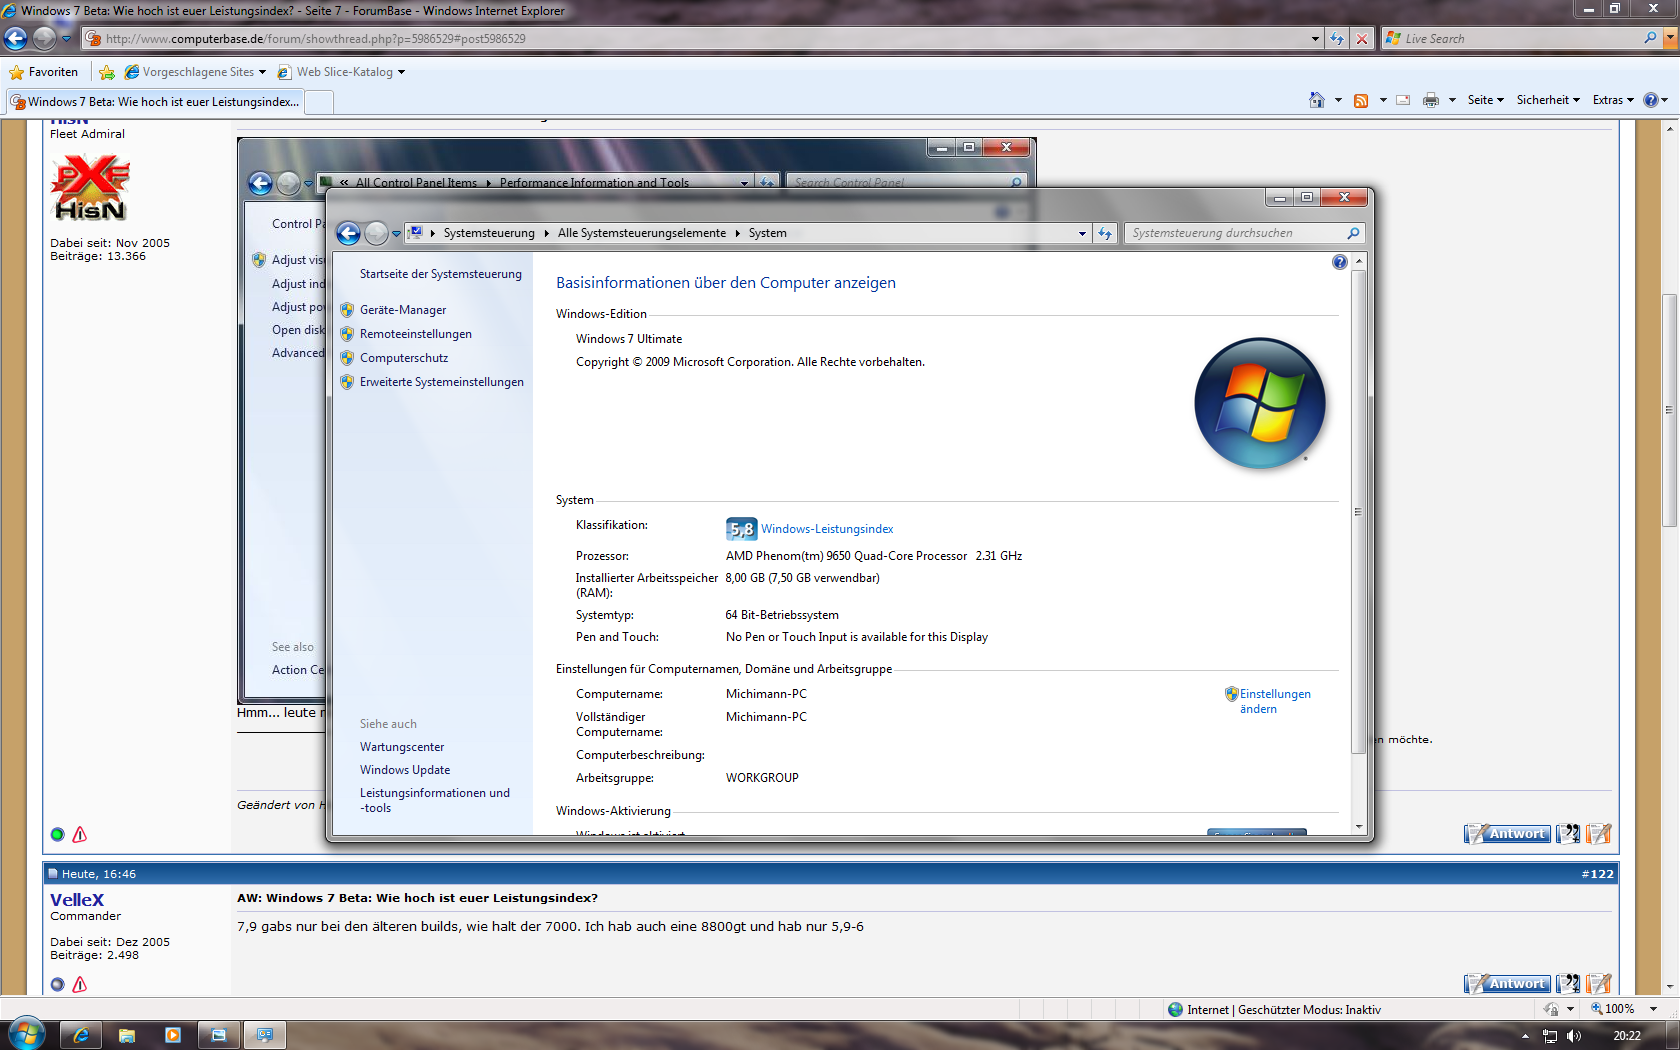Expand the RSS feeds dropdown arrow

(1383, 100)
